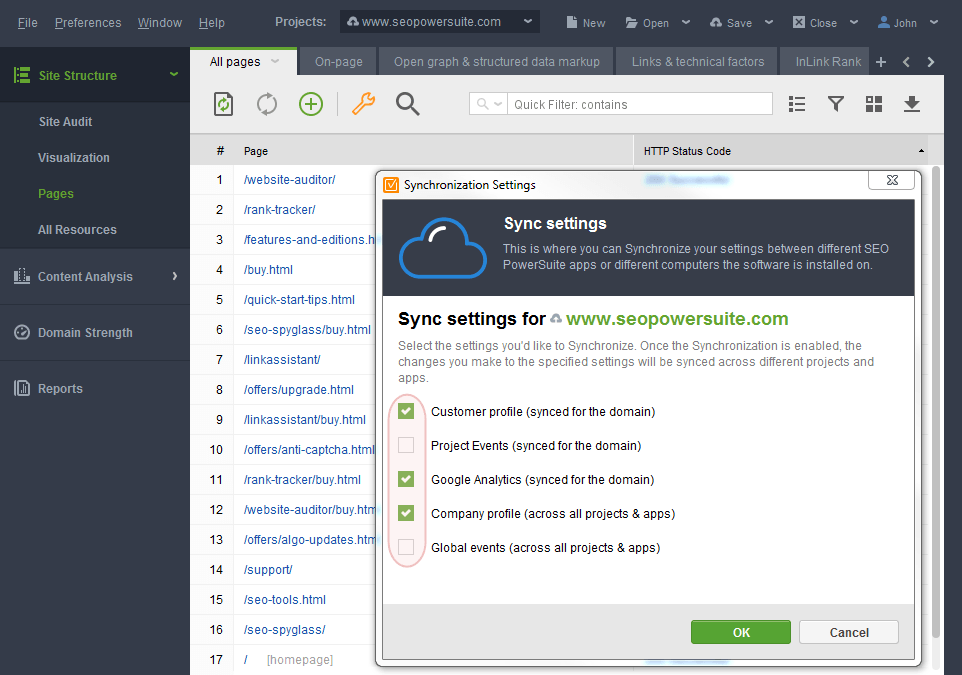Sort by the HTTP Status Code column header
Screen dimensions: 962x675
click(x=780, y=151)
